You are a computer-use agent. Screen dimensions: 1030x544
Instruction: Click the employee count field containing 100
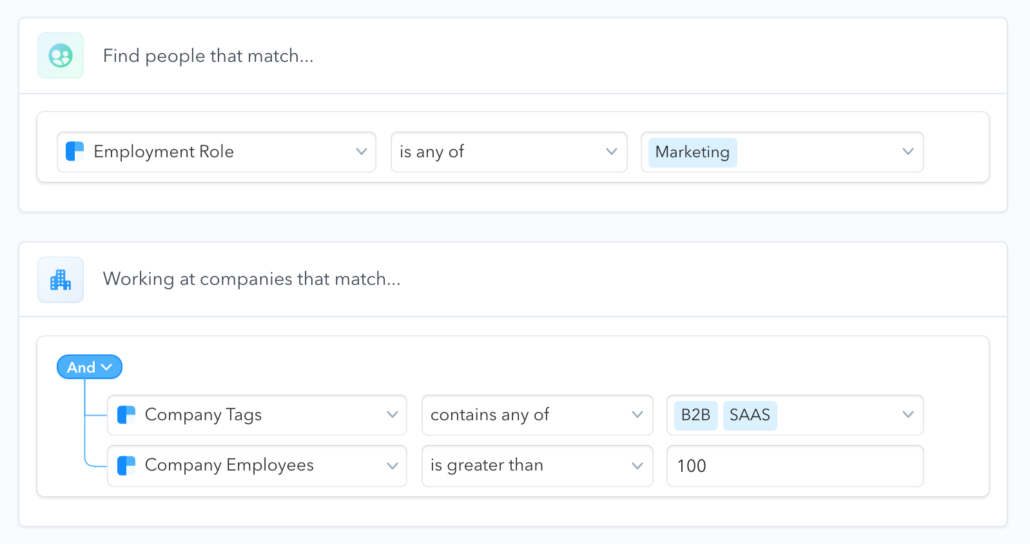pos(794,466)
